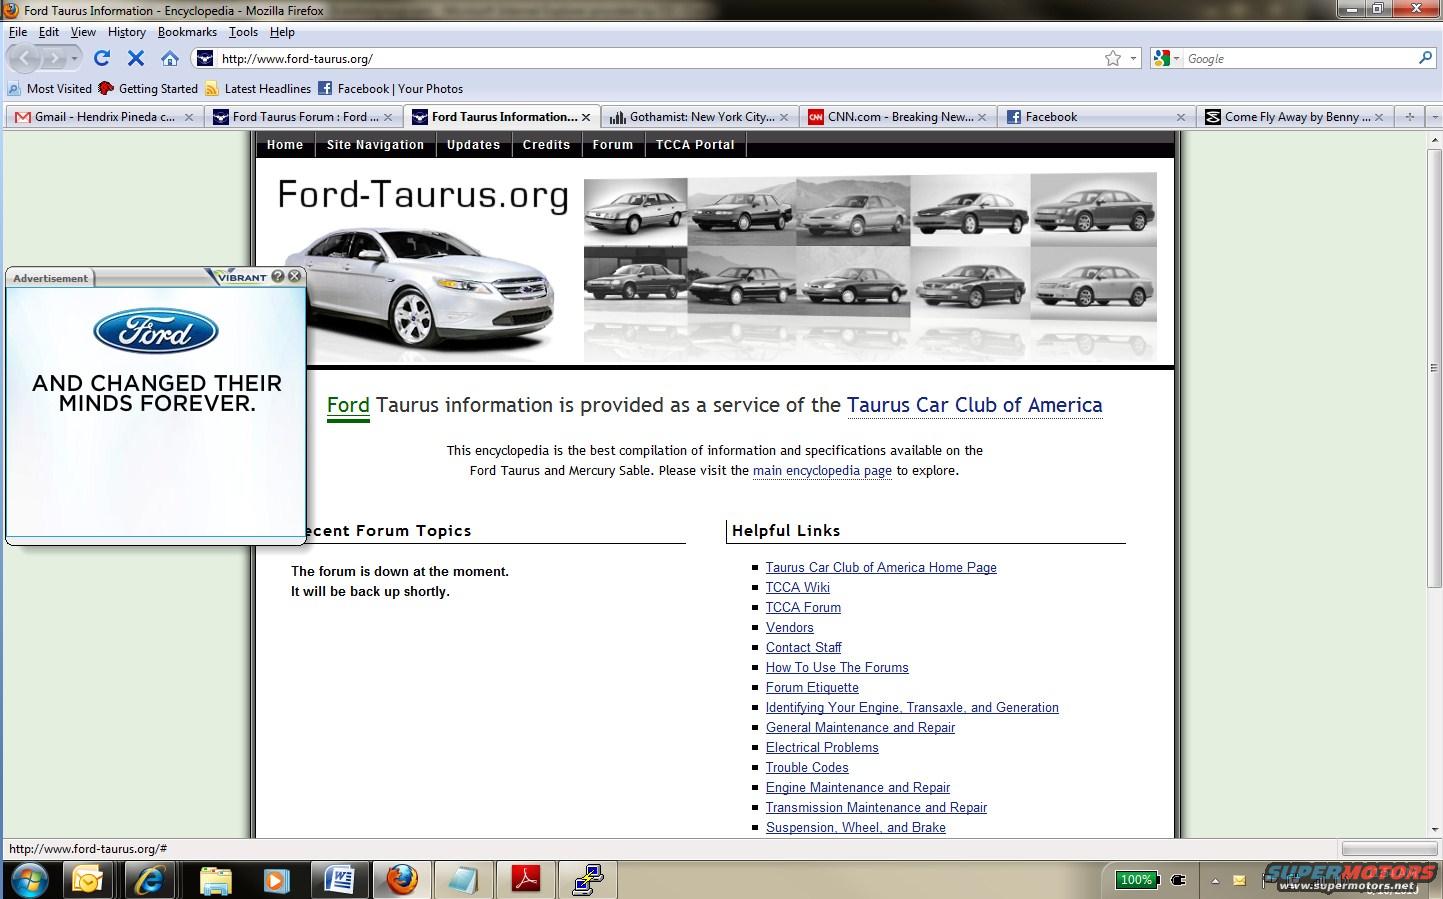
Task: Open the Most Visited bookmarks folder
Action: pos(49,88)
